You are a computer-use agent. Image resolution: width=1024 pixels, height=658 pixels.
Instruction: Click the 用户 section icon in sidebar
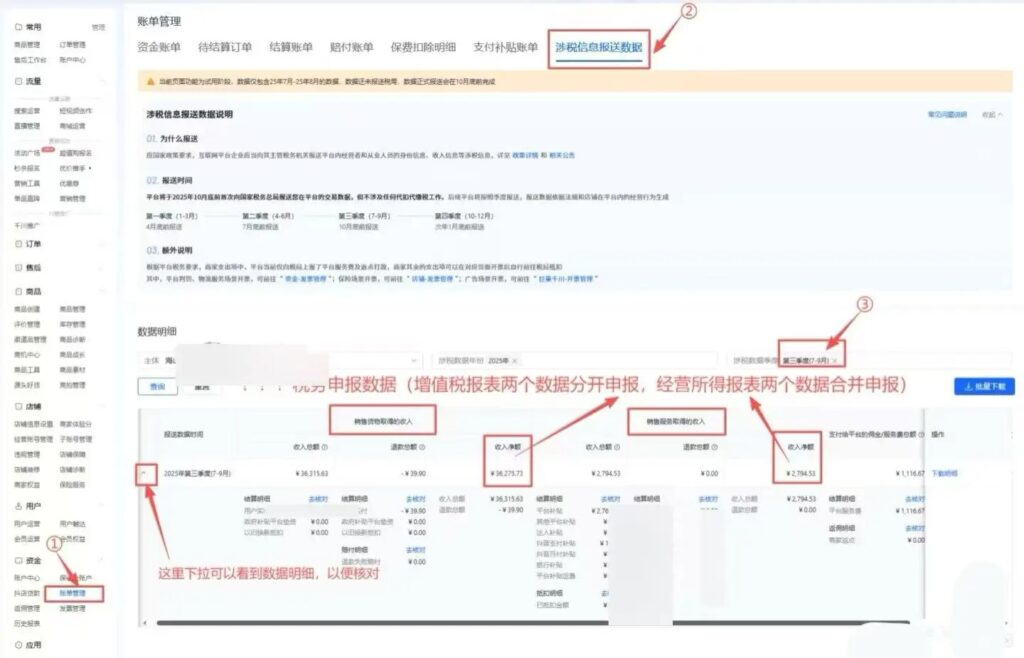(18, 504)
